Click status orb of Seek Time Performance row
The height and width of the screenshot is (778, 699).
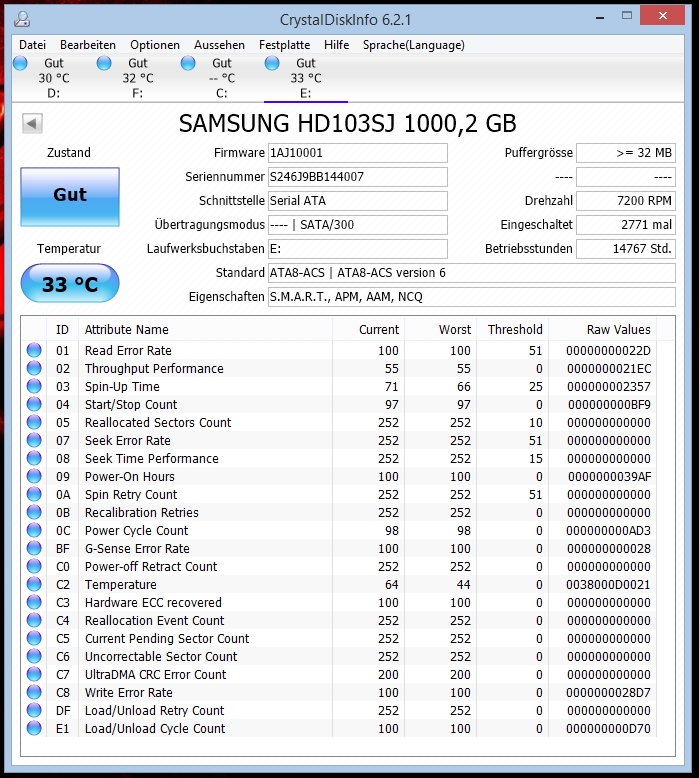[x=34, y=458]
